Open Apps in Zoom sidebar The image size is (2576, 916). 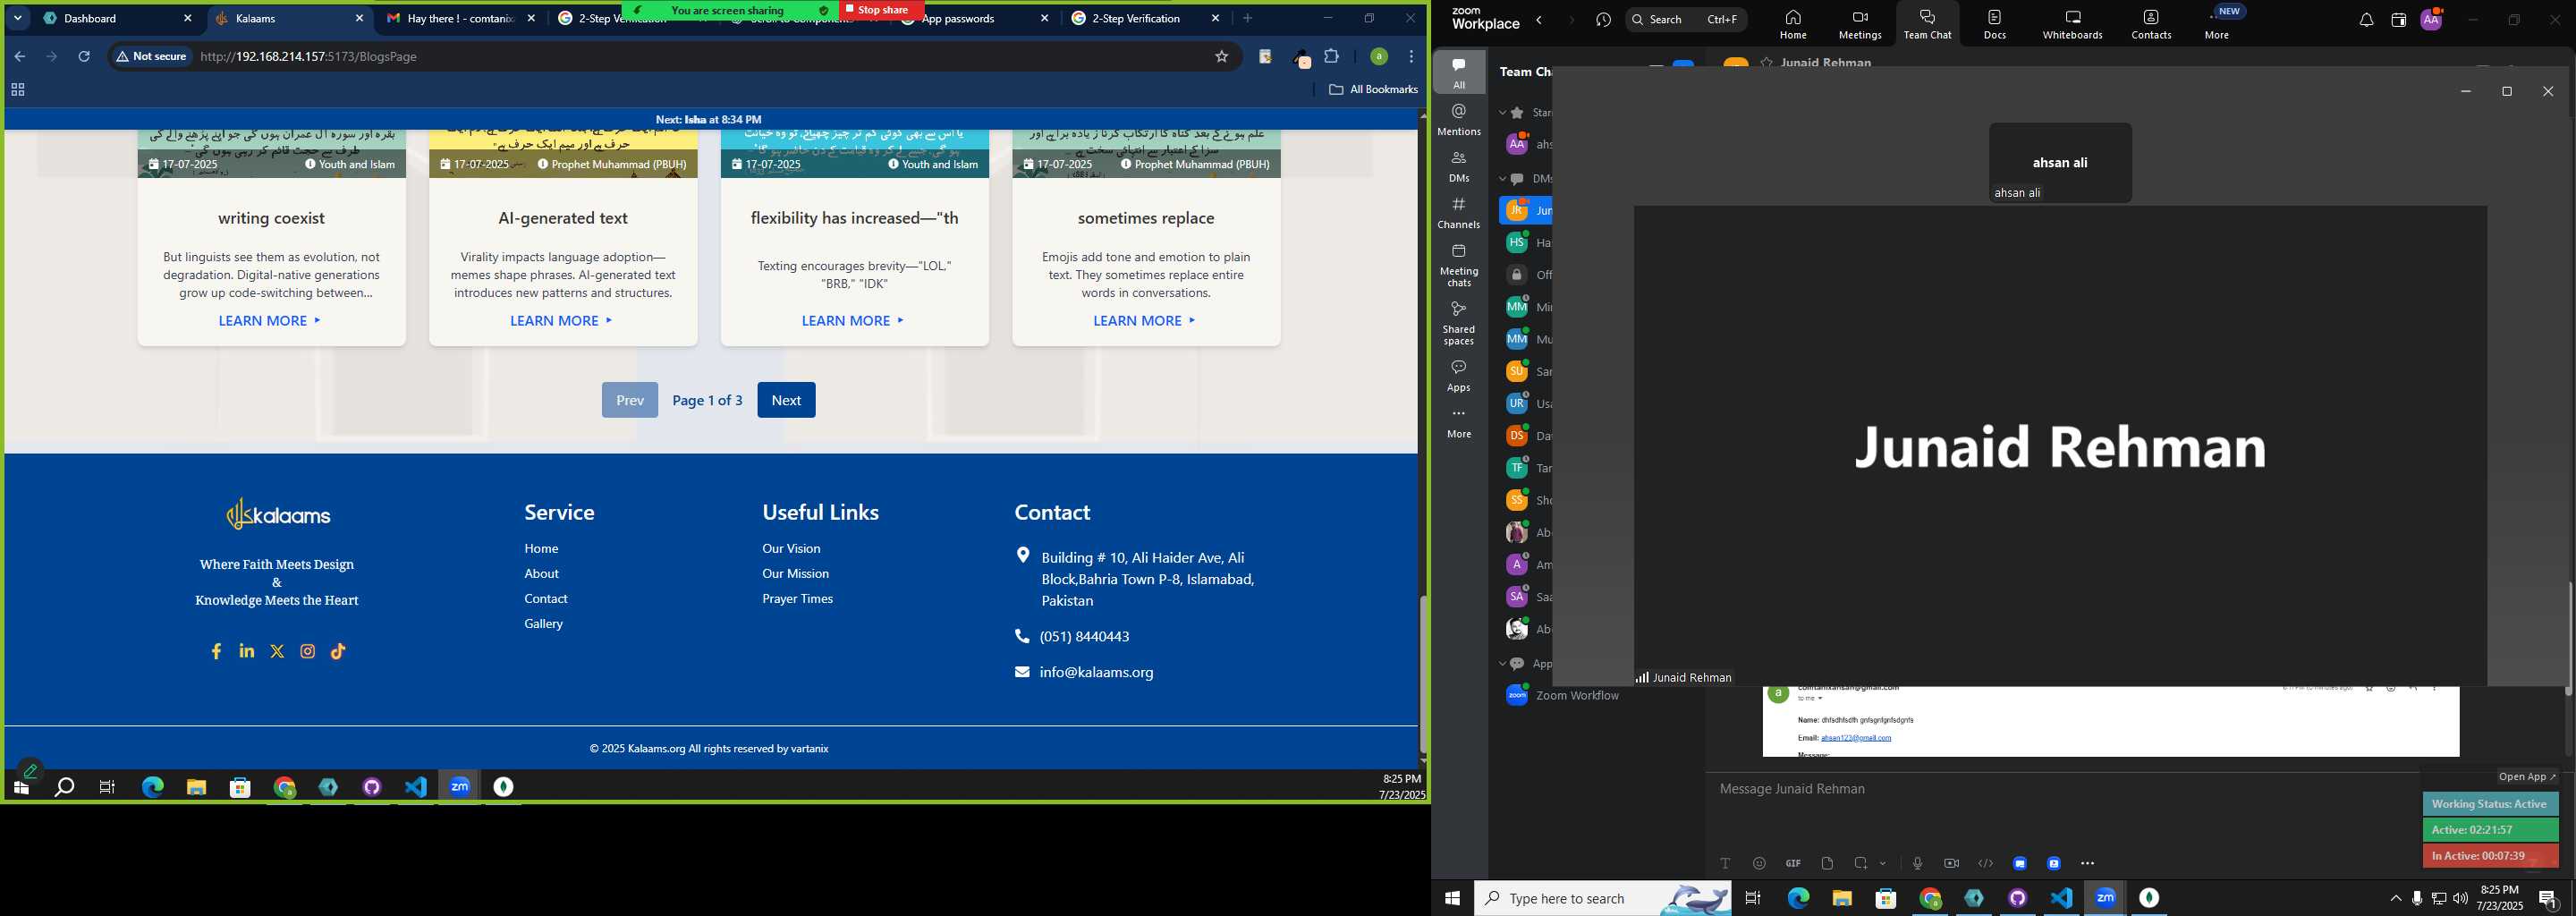click(1459, 376)
